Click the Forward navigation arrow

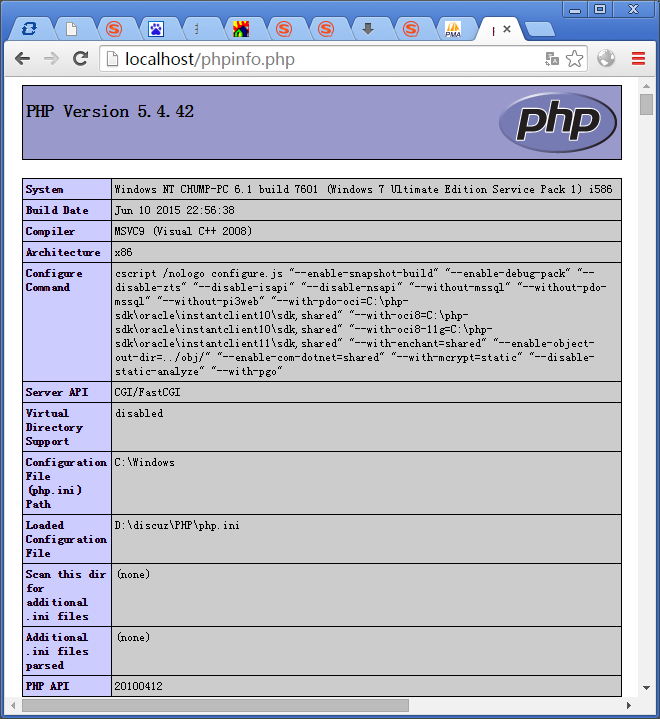tap(51, 59)
